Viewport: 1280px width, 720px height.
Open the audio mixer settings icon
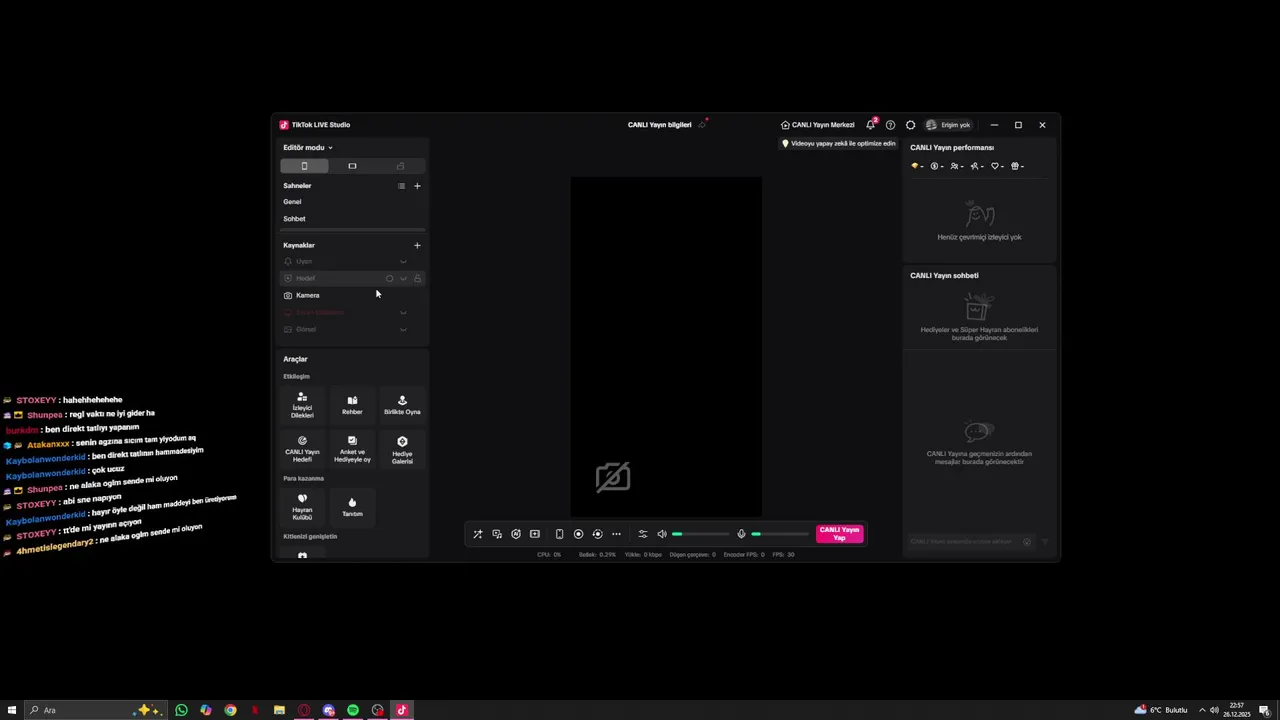tap(643, 534)
